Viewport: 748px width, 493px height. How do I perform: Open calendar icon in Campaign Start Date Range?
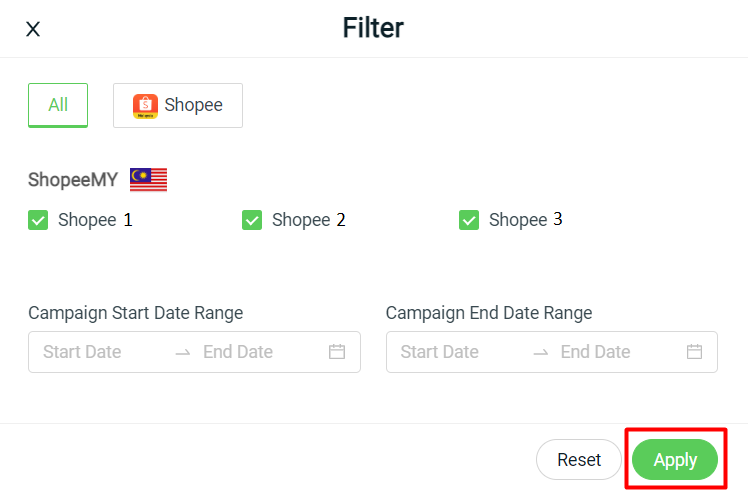pyautogui.click(x=337, y=352)
